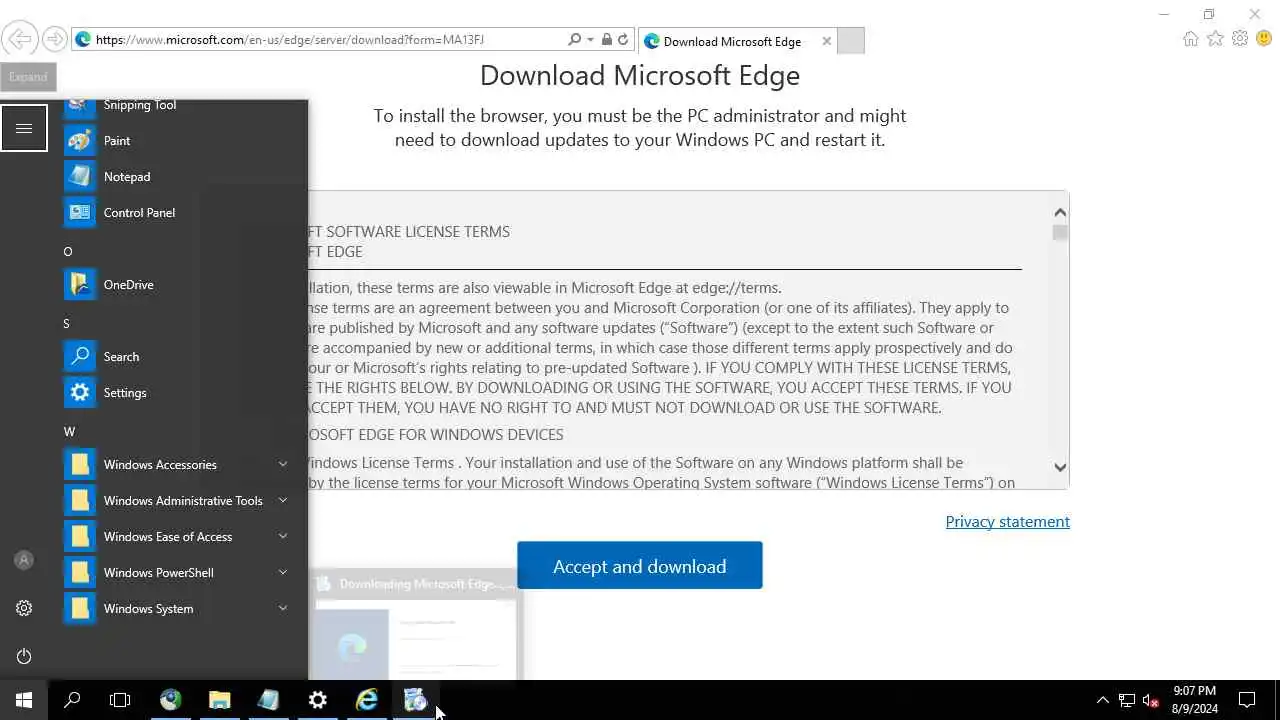Open the notepad-like app on taskbar
The image size is (1280, 720).
point(268,700)
